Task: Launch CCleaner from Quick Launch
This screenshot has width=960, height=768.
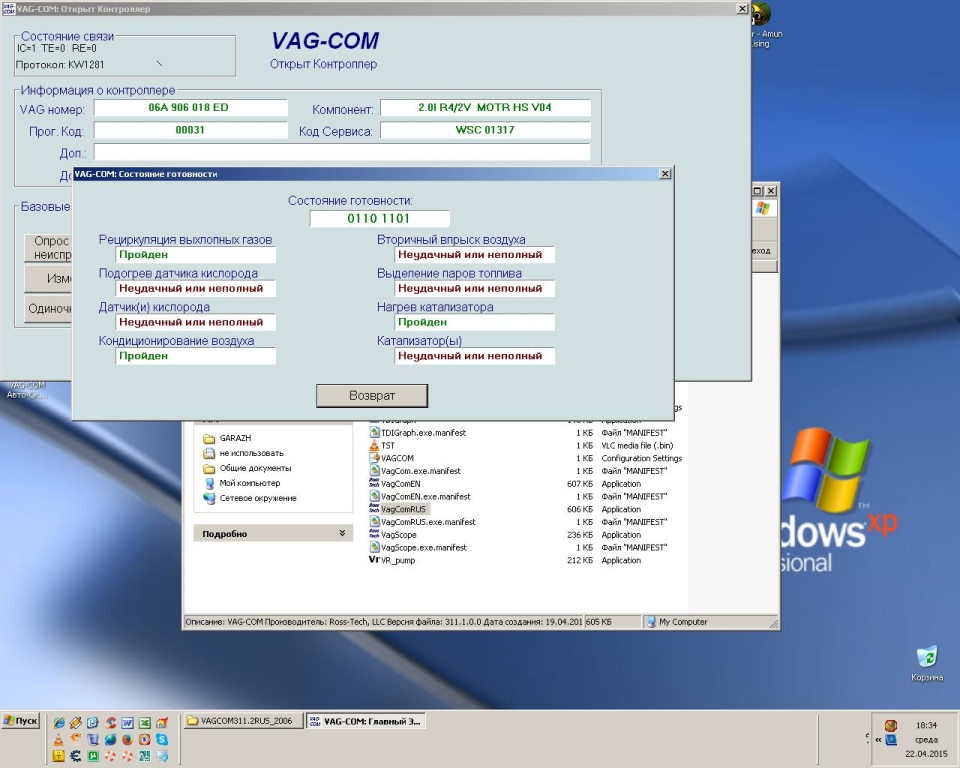Action: pos(111,723)
